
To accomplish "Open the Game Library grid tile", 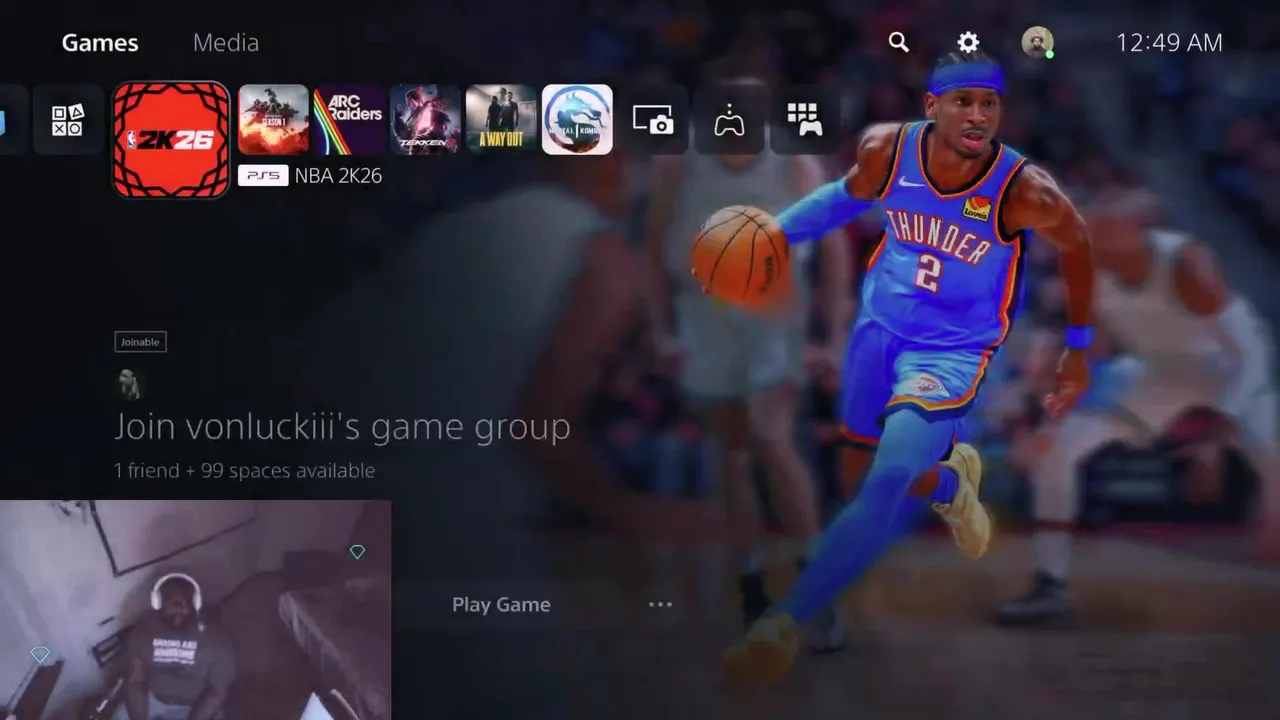I will pyautogui.click(x=805, y=120).
